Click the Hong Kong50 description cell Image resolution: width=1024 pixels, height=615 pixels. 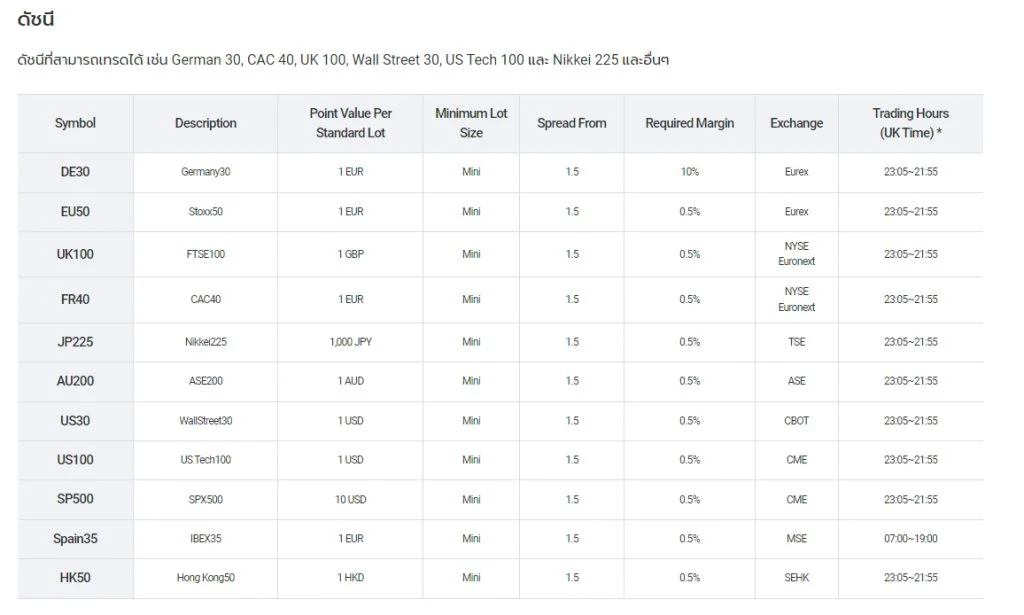[206, 578]
